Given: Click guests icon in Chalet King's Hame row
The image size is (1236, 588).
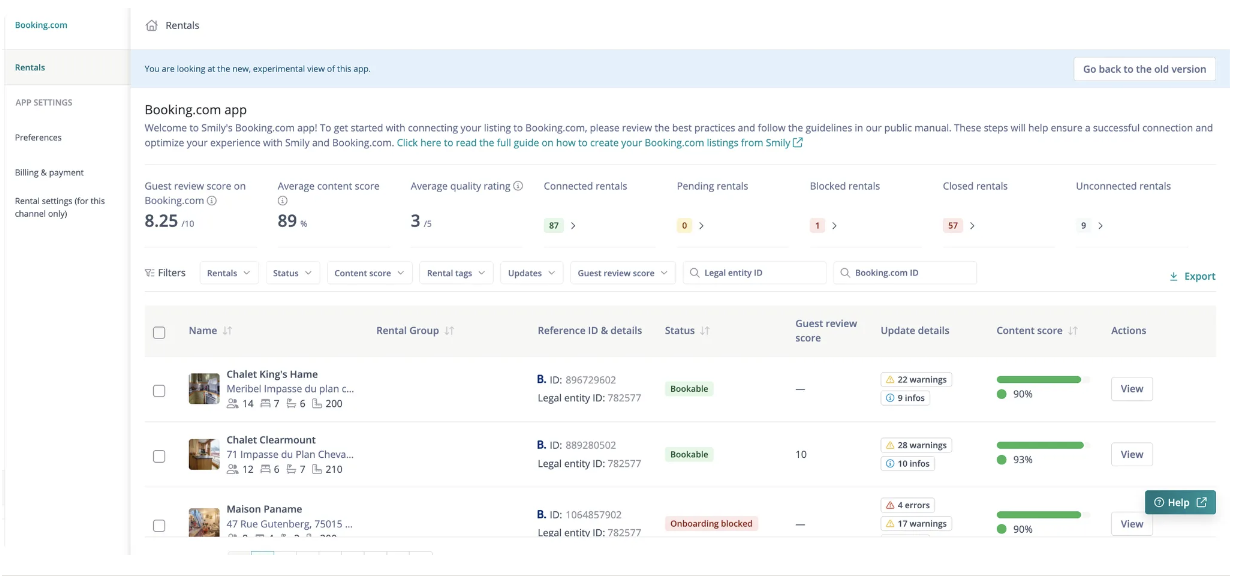Looking at the screenshot, I should pos(233,404).
